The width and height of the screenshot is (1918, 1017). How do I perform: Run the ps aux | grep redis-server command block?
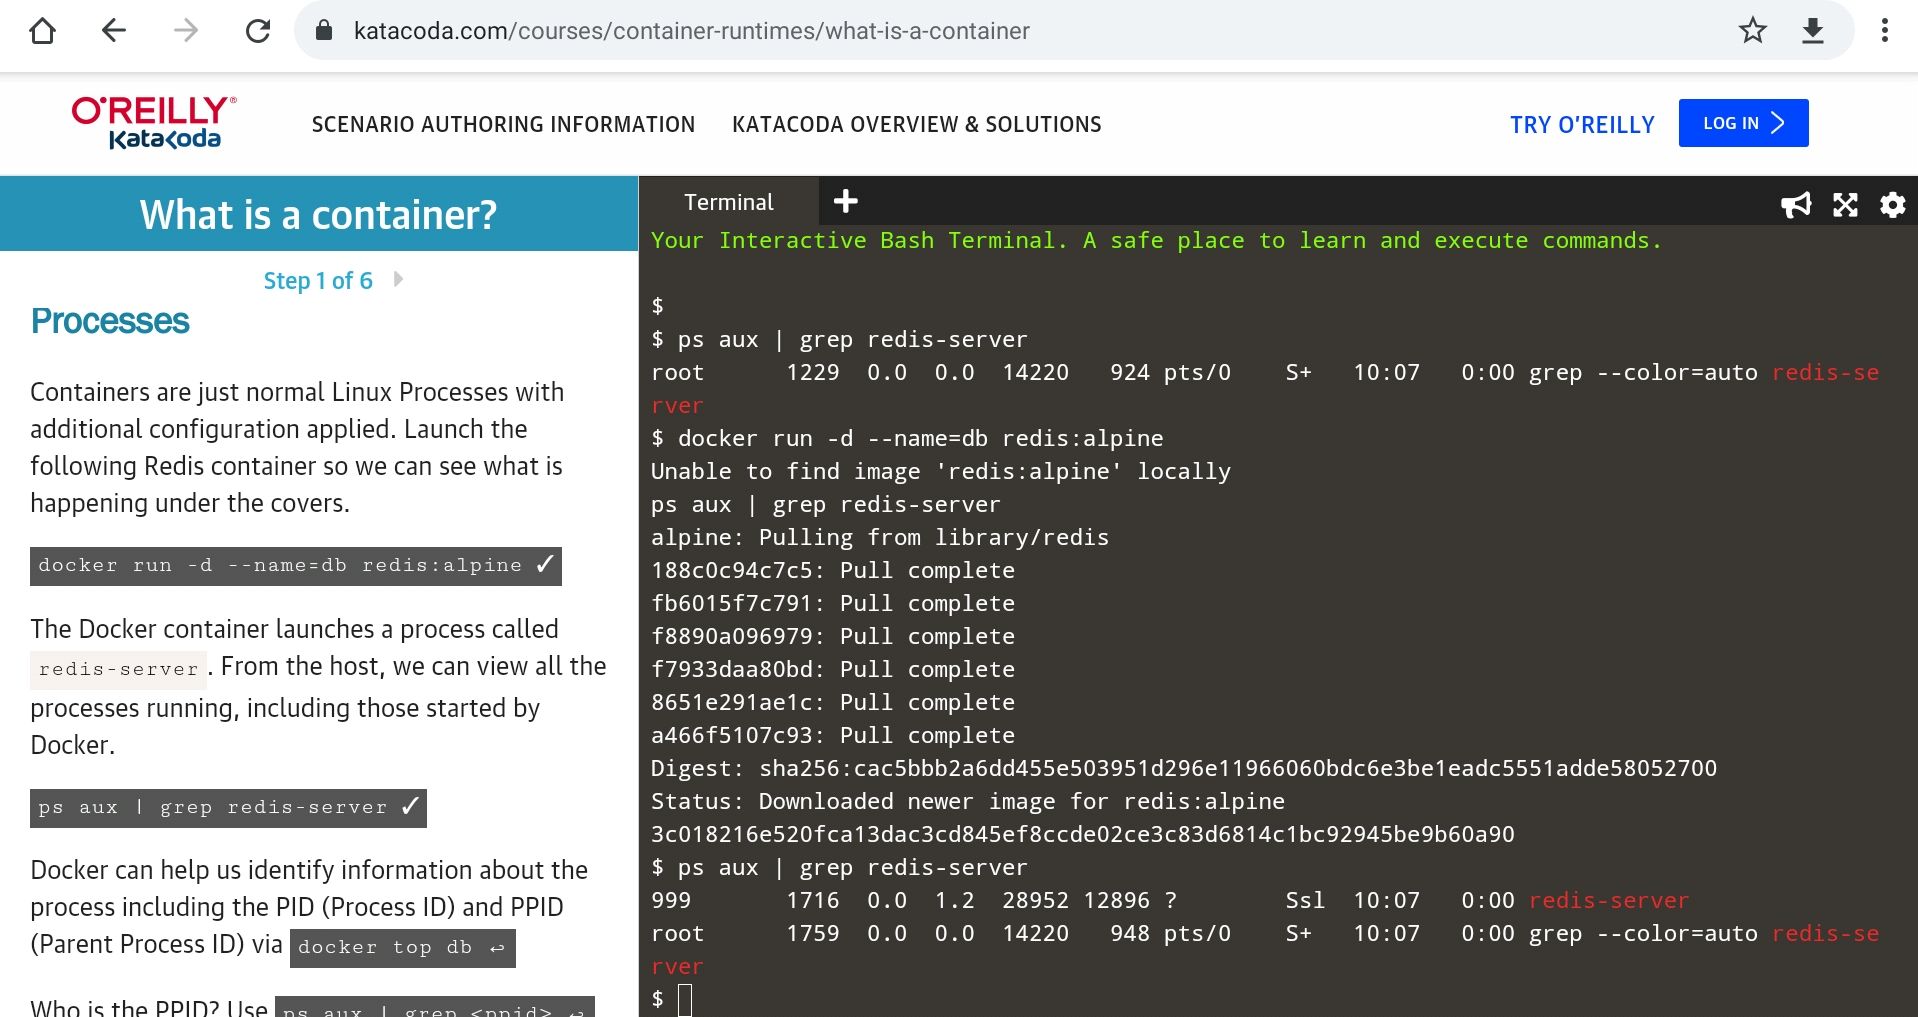pyautogui.click(x=228, y=808)
